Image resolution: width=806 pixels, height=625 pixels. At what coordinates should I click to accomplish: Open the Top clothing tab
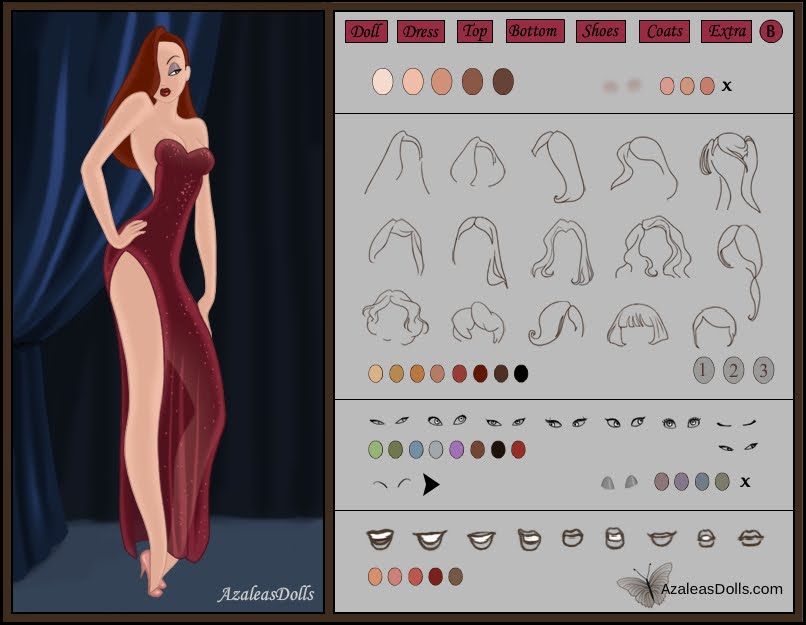[475, 31]
